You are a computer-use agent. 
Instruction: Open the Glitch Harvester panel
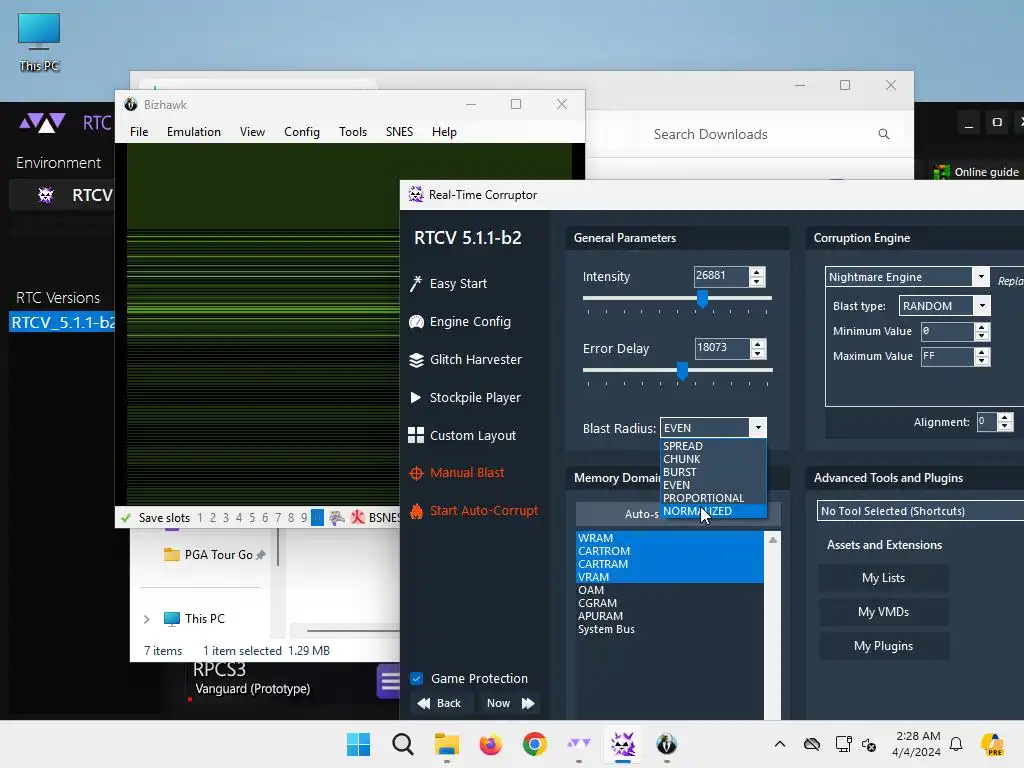click(466, 359)
